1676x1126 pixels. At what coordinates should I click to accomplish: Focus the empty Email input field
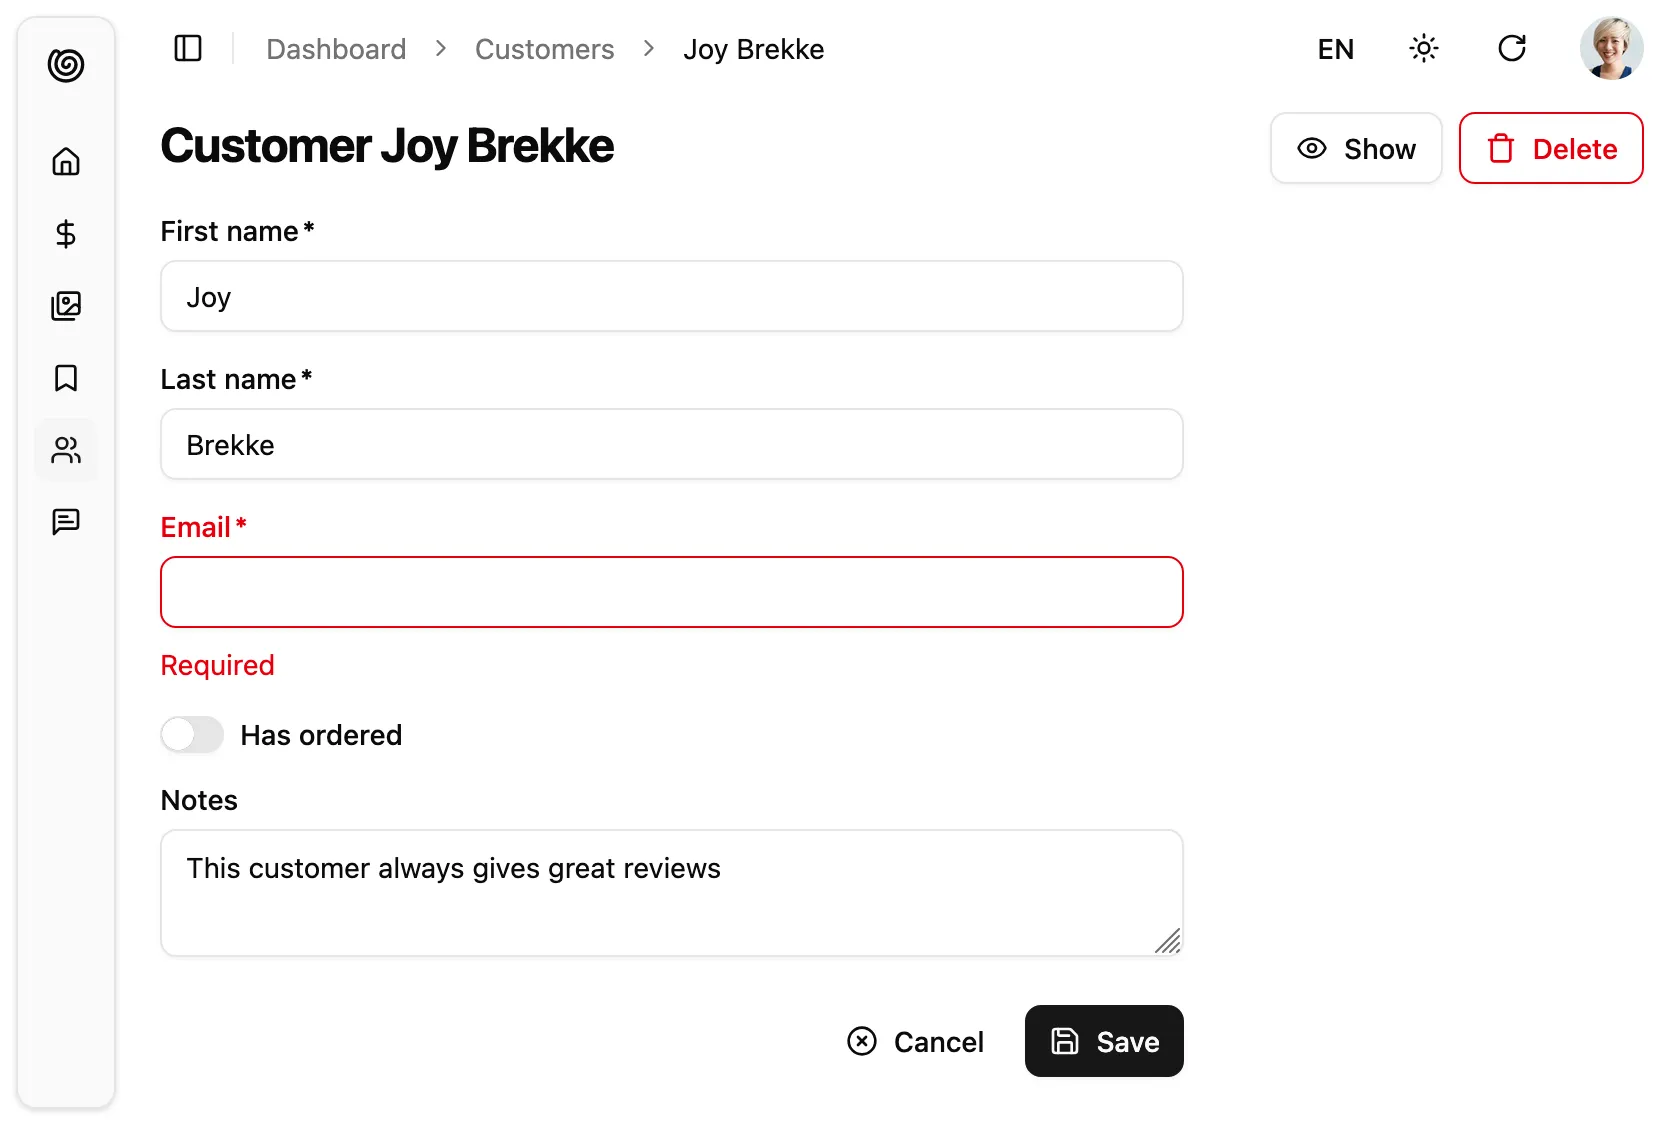(671, 592)
